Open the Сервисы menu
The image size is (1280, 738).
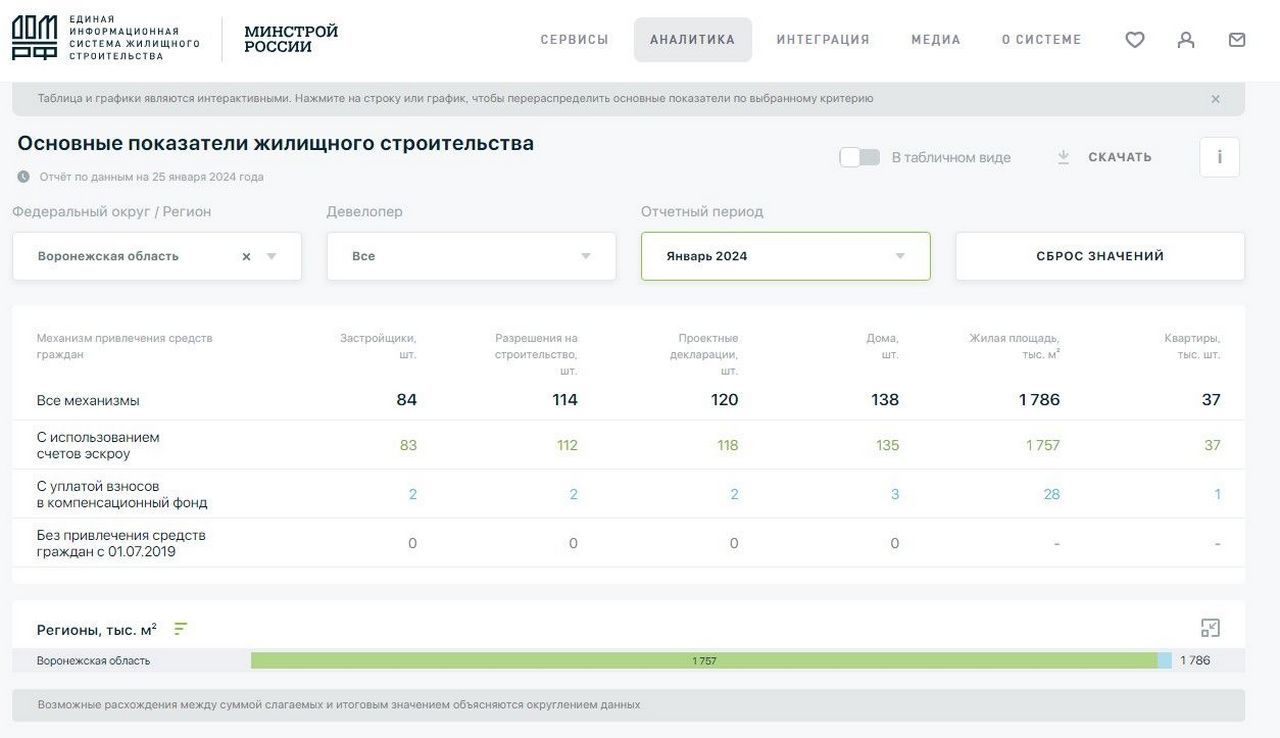point(575,40)
